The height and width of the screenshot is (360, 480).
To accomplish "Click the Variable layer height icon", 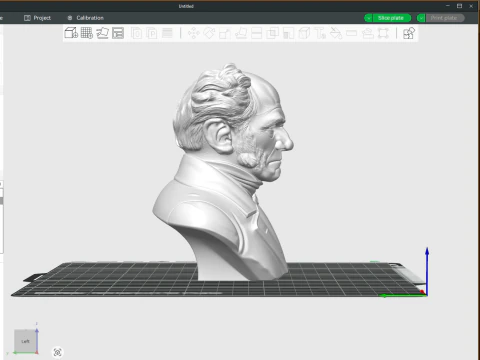I will pos(167,33).
